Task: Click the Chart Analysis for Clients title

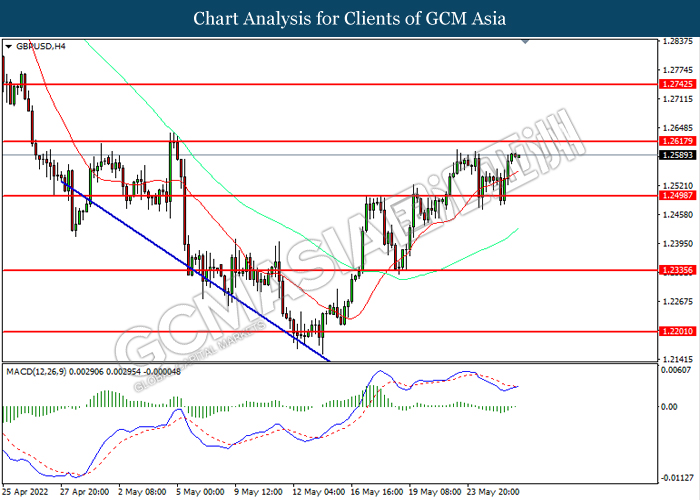Action: pos(350,19)
